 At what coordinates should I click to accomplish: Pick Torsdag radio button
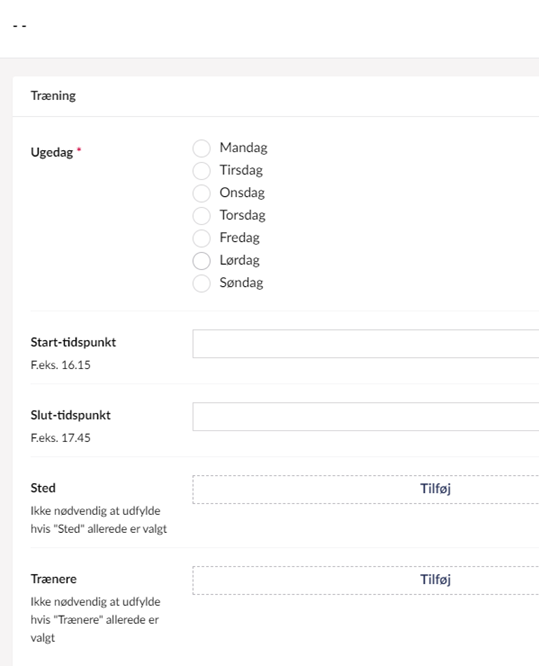tap(201, 216)
